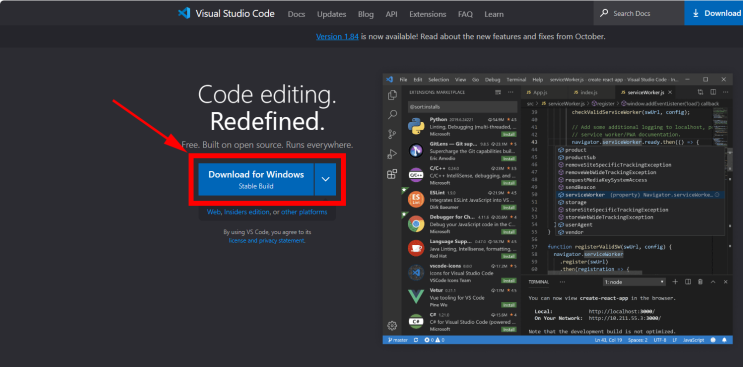
Task: Click the Download button in the top right
Action: [x=714, y=13]
